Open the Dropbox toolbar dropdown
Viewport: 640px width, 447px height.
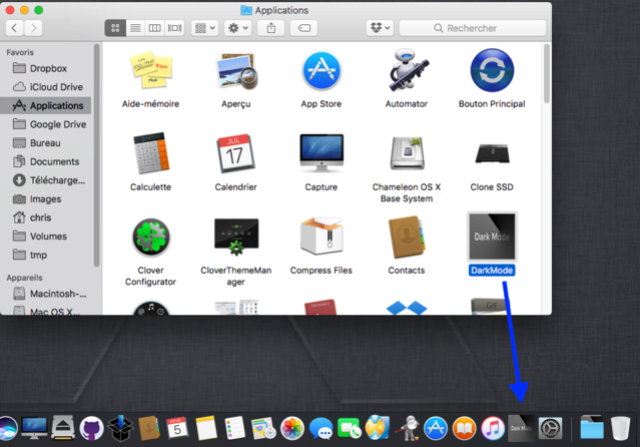pos(380,28)
